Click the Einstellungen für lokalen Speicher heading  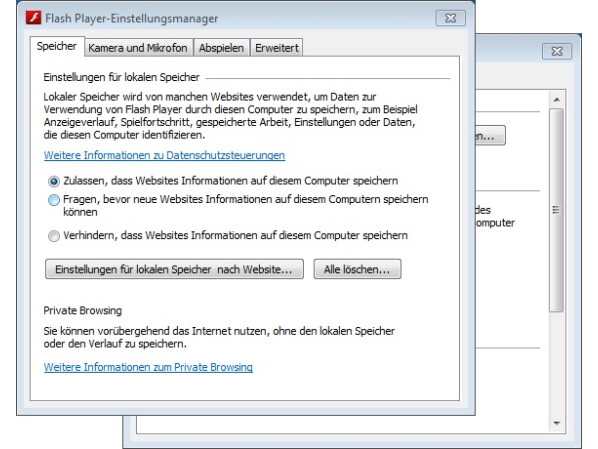(121, 77)
